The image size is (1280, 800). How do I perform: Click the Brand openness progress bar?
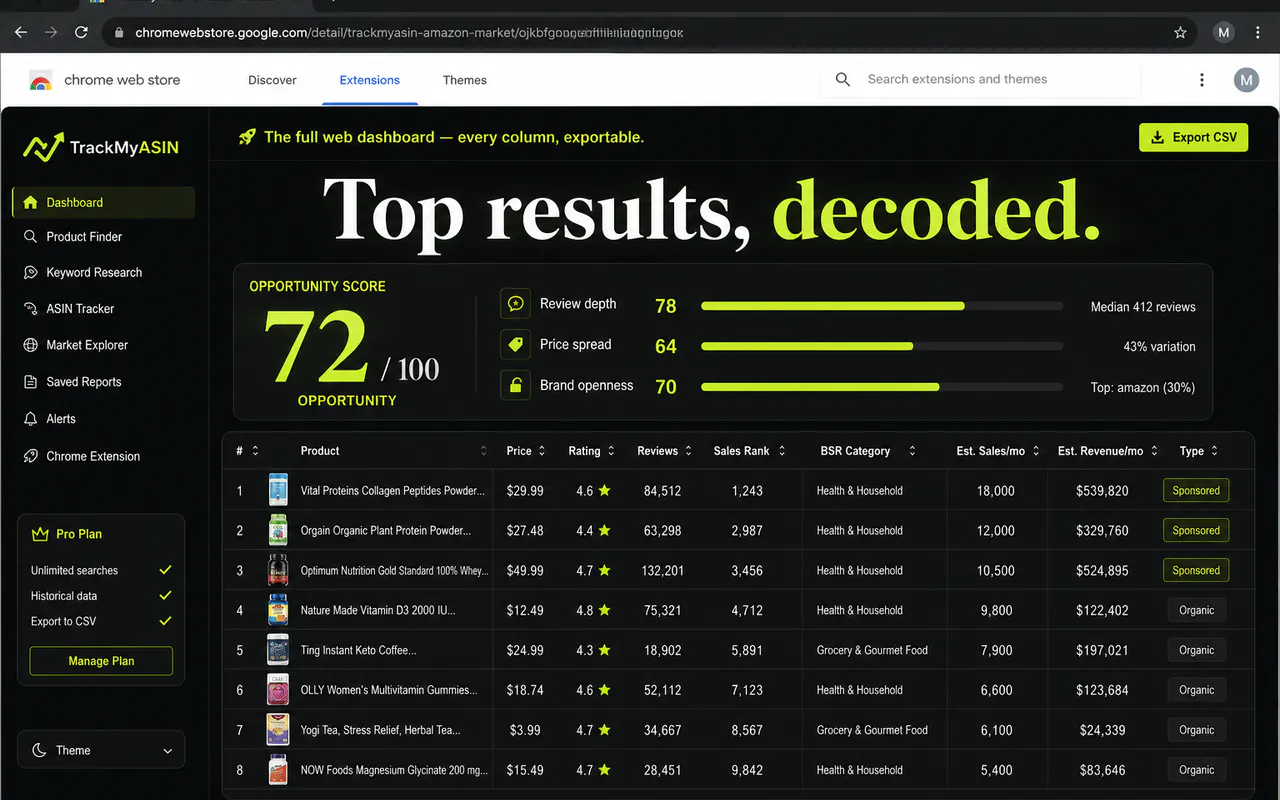tap(882, 386)
